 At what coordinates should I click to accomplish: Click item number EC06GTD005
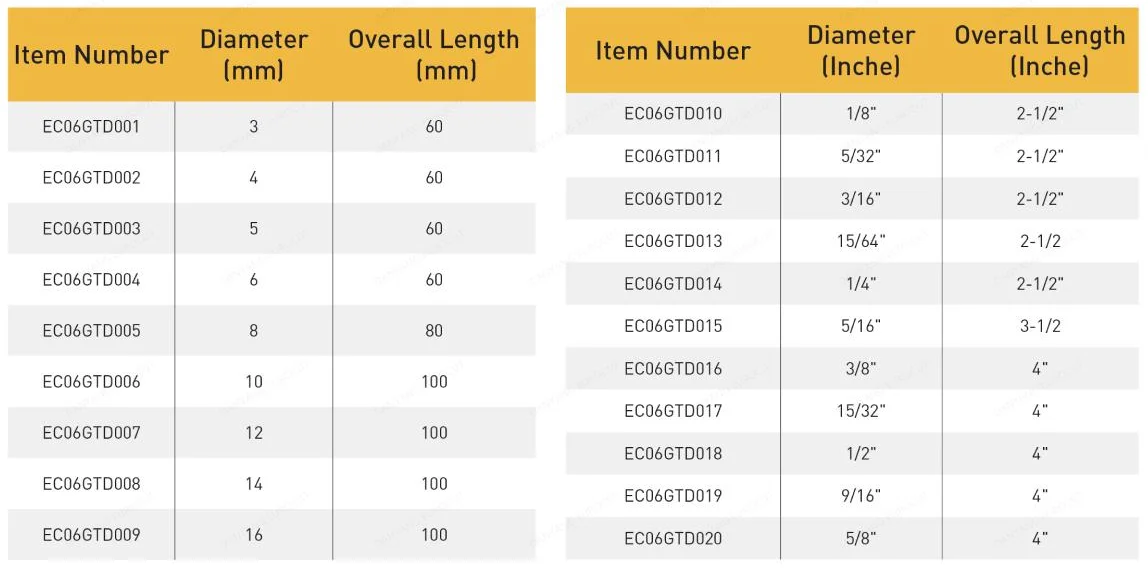[x=92, y=330]
